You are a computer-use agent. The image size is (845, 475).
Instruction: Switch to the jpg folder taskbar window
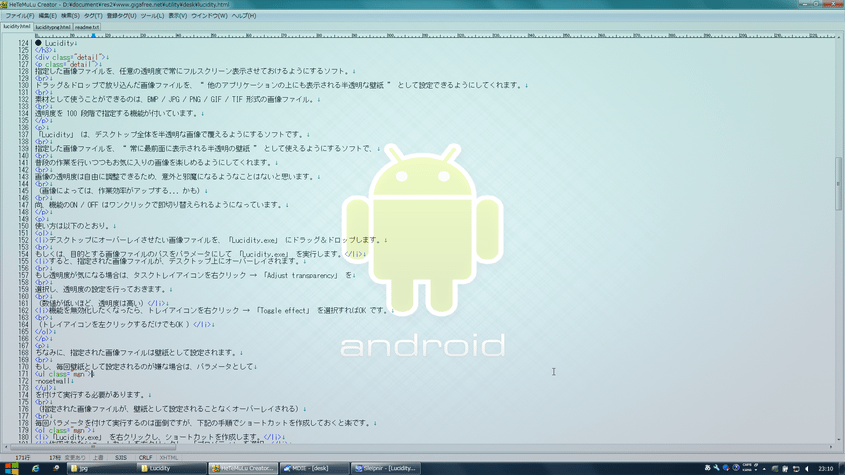click(100, 469)
